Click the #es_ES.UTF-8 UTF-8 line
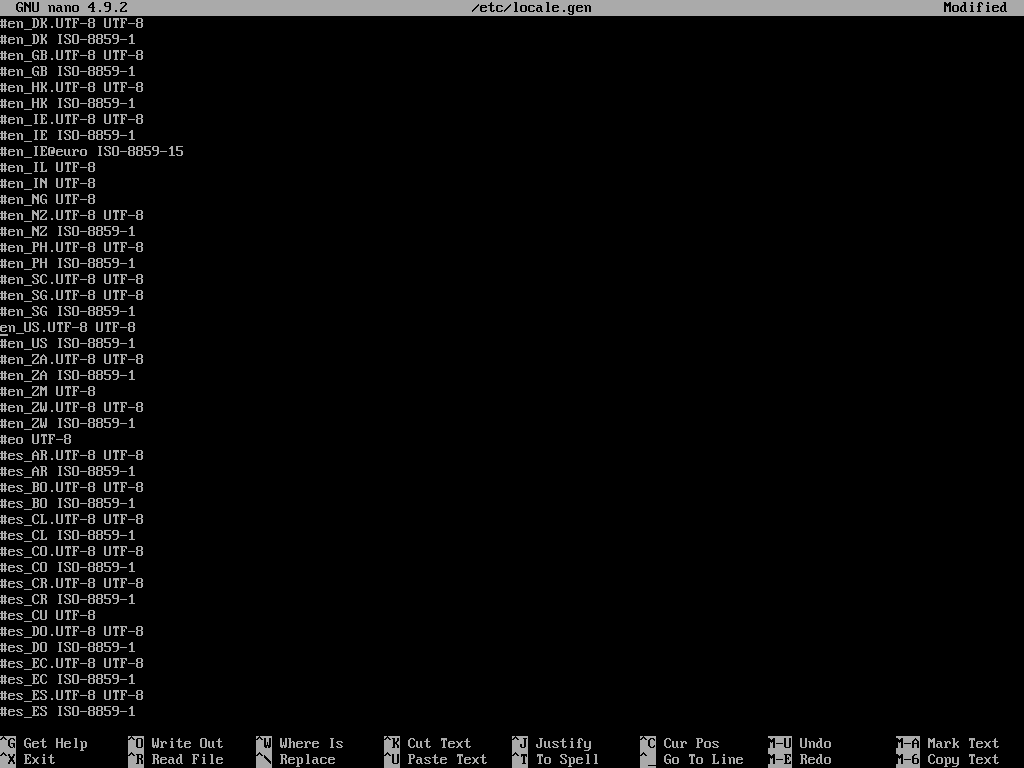The width and height of the screenshot is (1024, 768). [72, 696]
